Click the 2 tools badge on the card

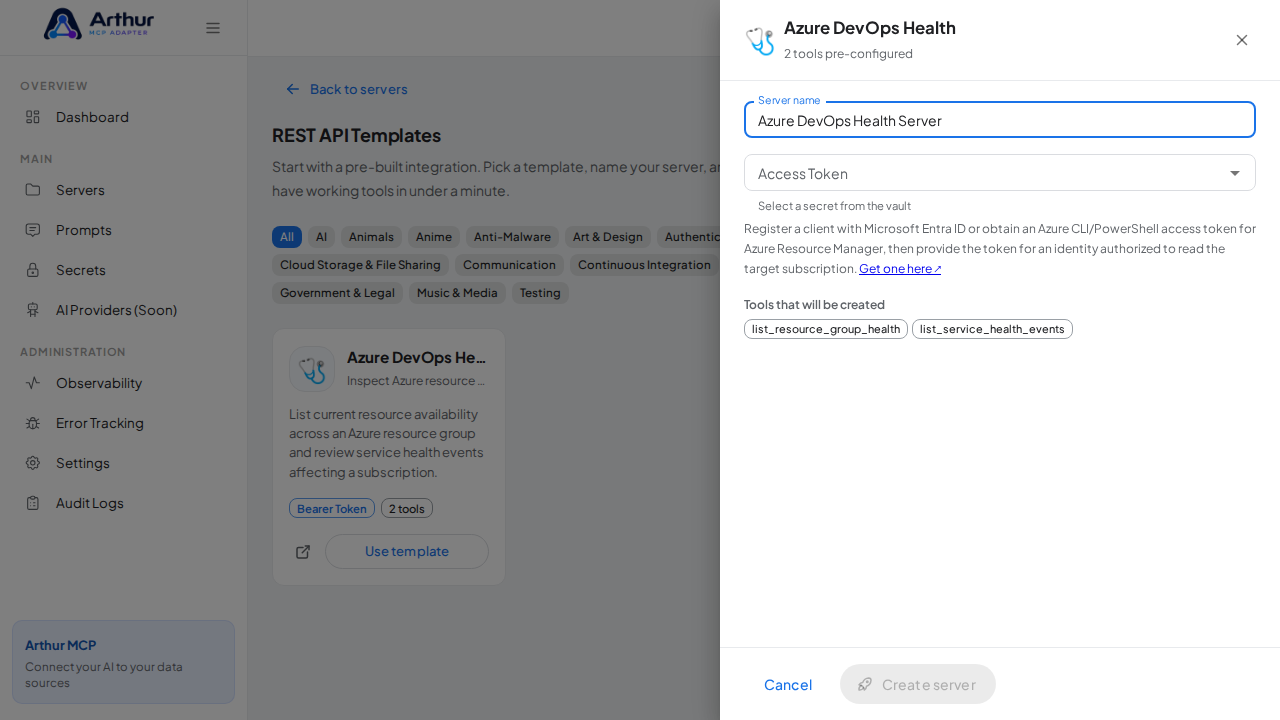click(x=407, y=508)
